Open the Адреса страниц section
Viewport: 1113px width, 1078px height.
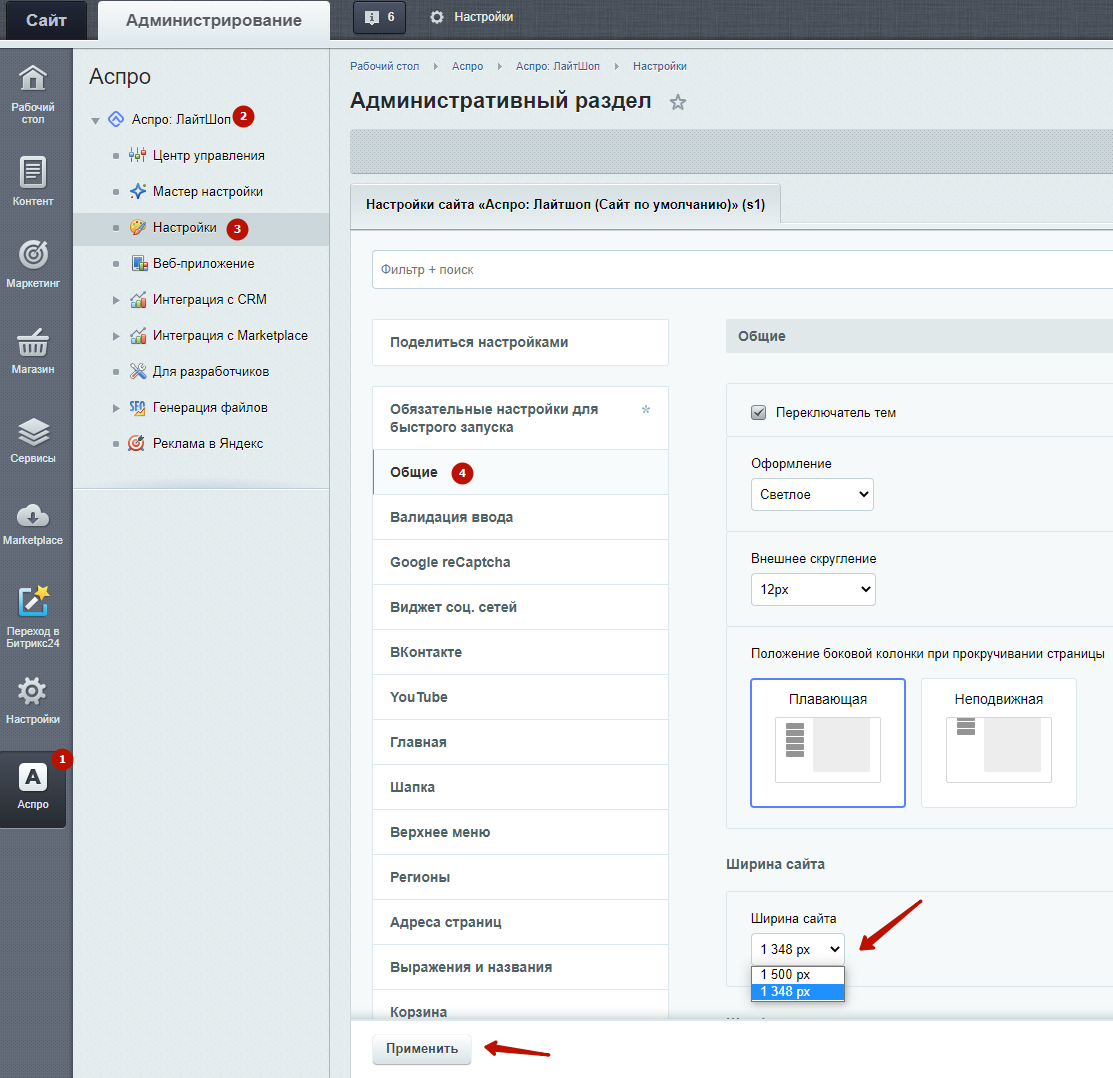tap(520, 922)
